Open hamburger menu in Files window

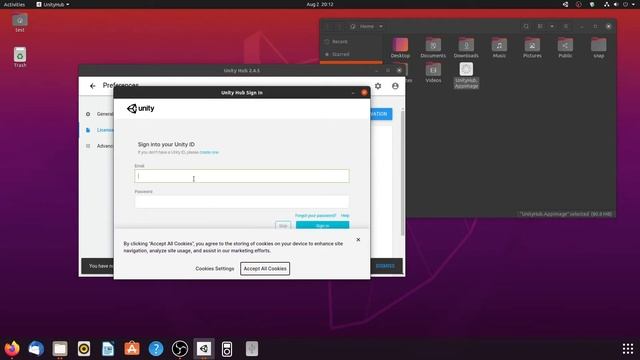pos(566,27)
